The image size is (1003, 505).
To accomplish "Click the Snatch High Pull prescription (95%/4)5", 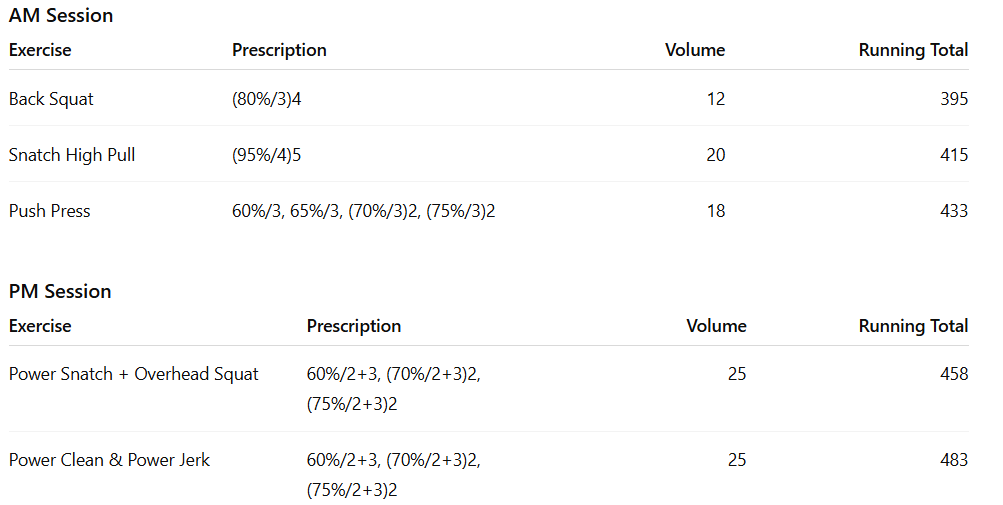I will (267, 155).
